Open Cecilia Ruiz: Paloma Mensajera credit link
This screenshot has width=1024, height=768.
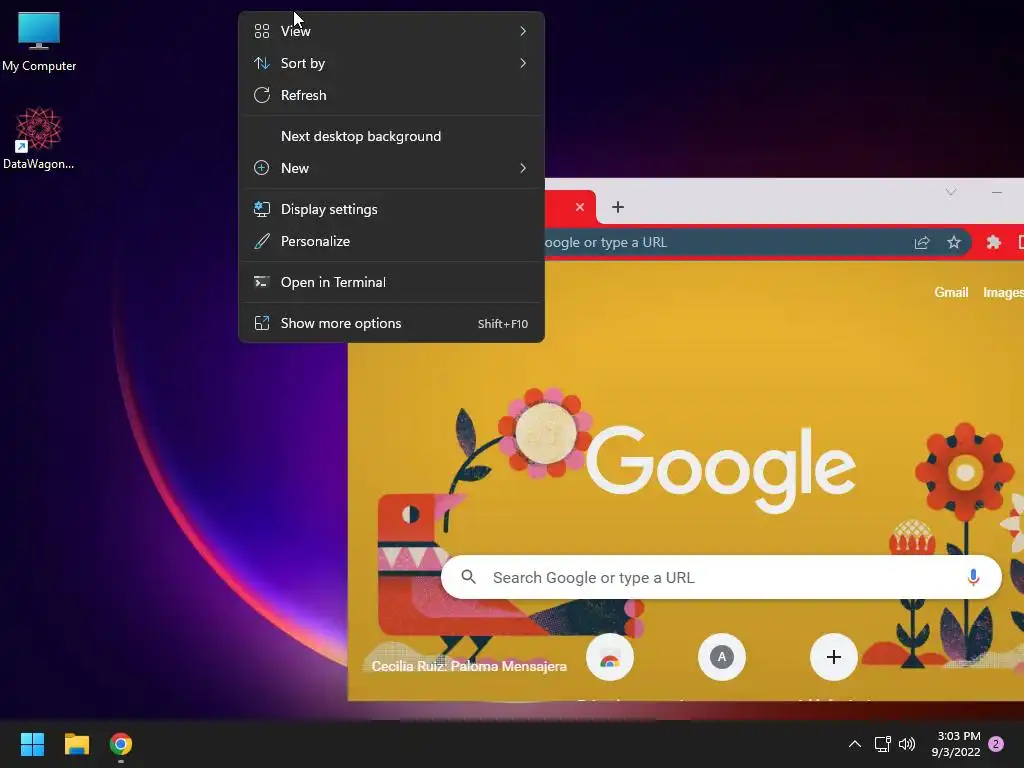[469, 666]
